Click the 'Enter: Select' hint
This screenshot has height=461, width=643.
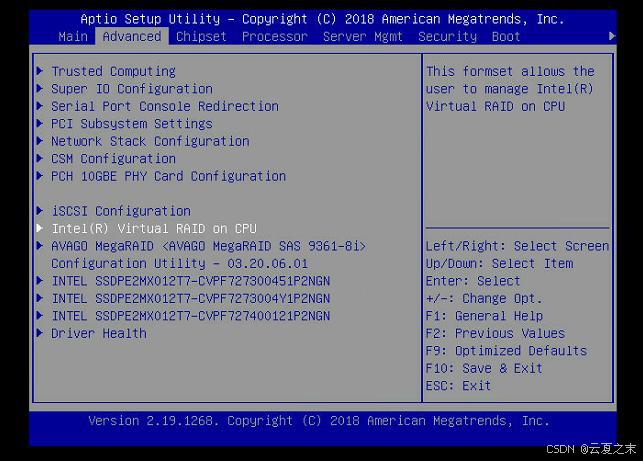[473, 281]
